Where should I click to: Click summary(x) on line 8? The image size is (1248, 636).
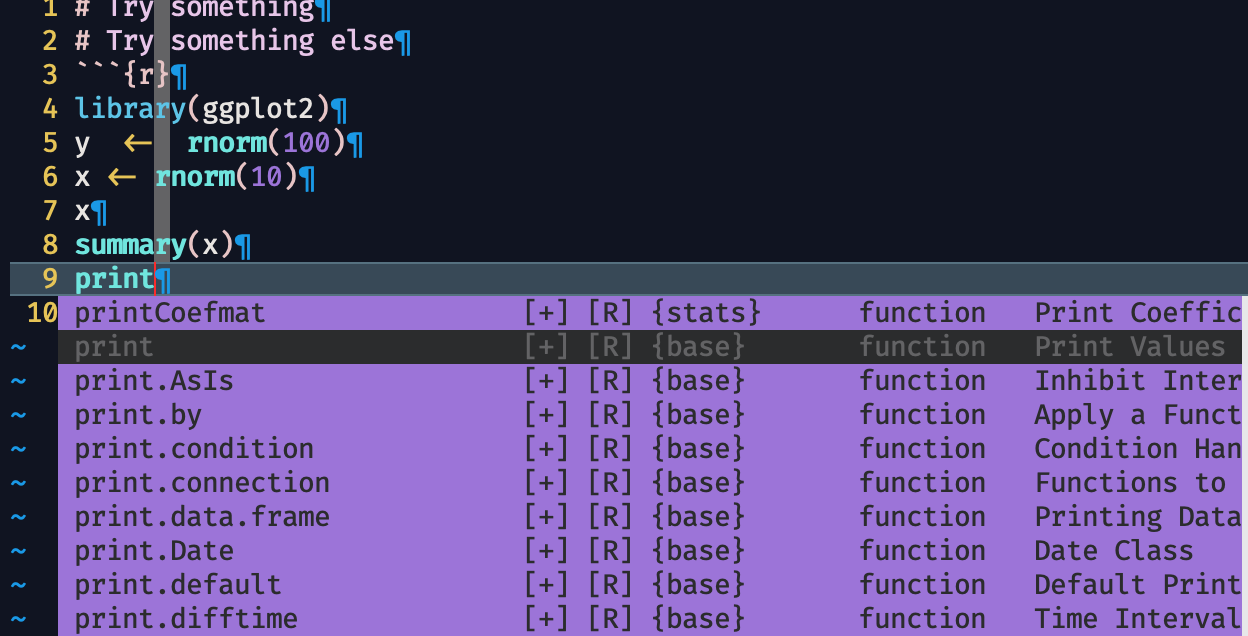point(154,245)
